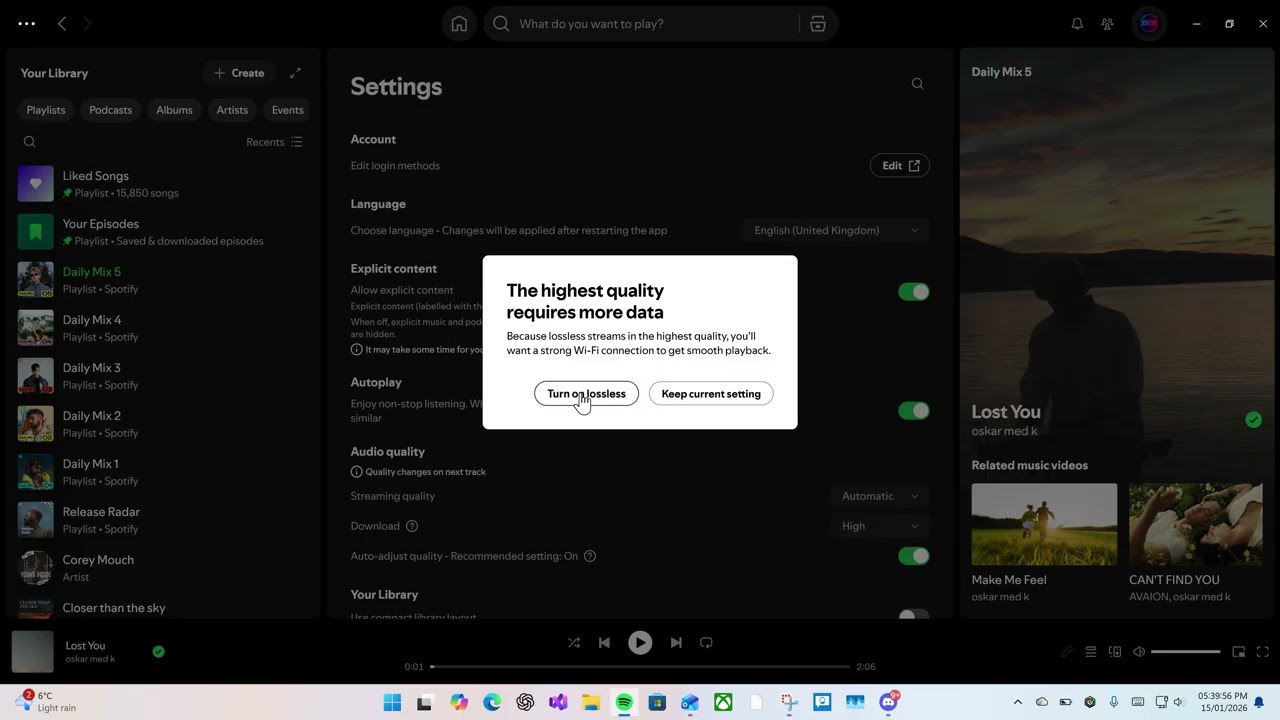Skip to the next track
Image resolution: width=1280 pixels, height=720 pixels.
pyautogui.click(x=676, y=643)
